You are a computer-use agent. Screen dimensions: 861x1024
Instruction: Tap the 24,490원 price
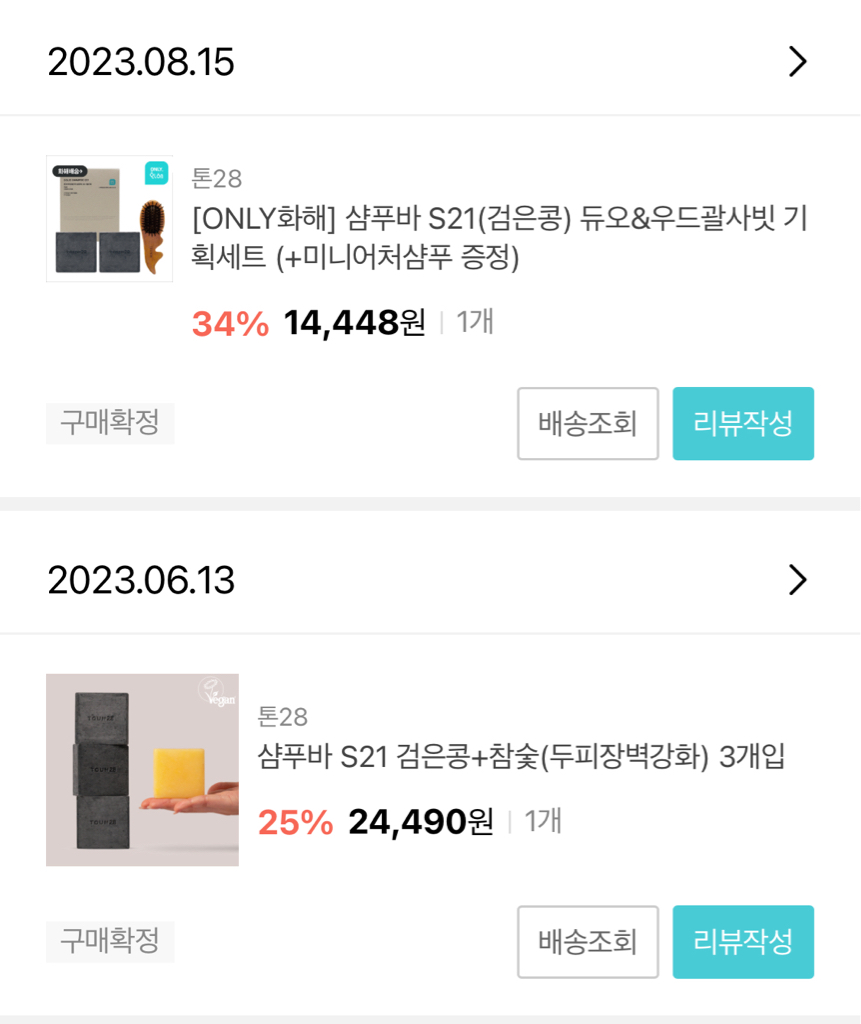(x=420, y=822)
